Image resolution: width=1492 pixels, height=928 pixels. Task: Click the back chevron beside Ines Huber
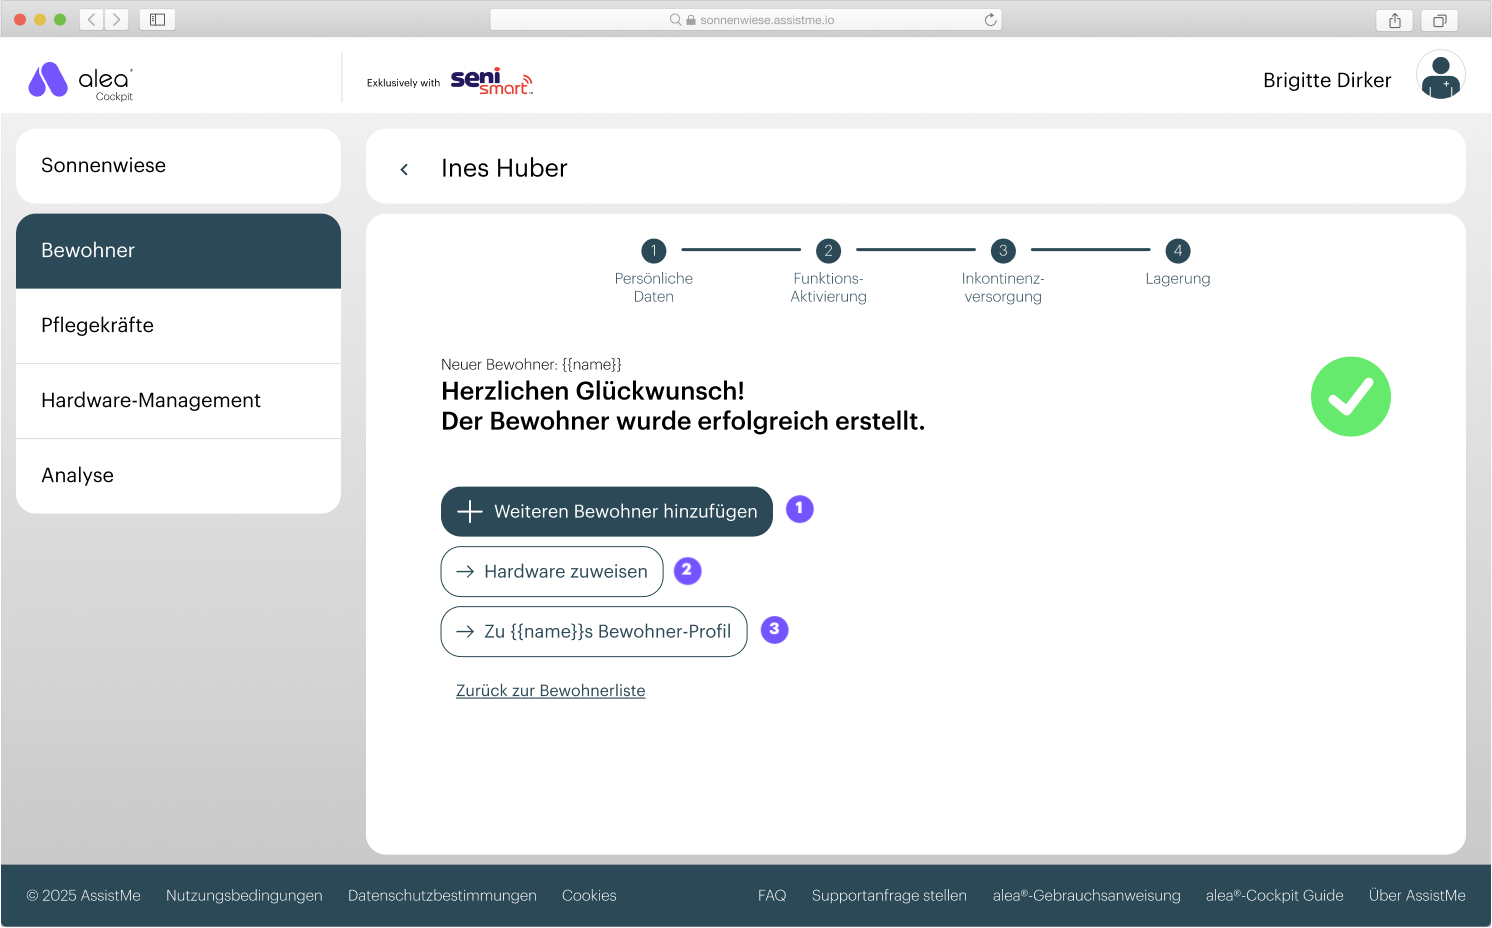tap(404, 169)
